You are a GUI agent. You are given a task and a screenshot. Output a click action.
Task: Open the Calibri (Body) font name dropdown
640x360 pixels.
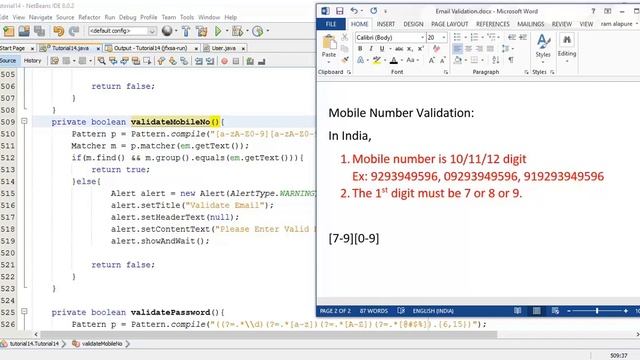point(422,37)
